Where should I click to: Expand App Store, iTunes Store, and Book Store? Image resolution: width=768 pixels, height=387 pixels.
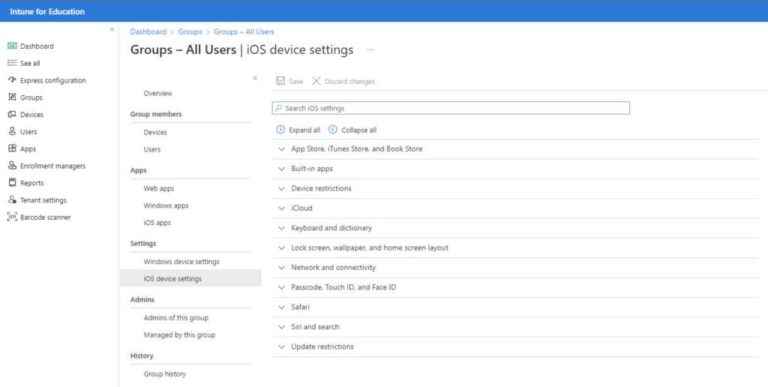point(515,149)
